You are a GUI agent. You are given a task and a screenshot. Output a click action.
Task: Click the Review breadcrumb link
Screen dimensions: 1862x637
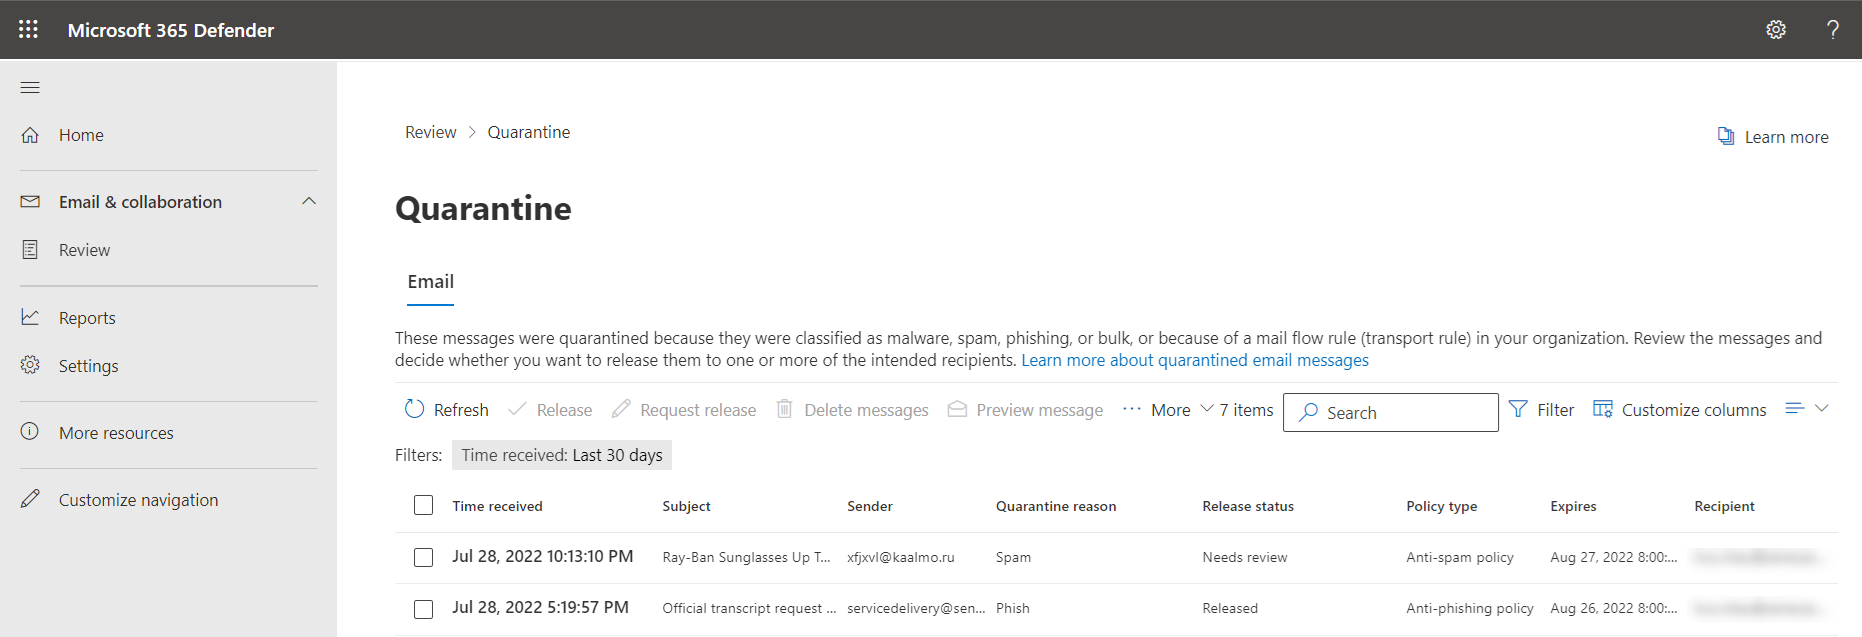430,132
